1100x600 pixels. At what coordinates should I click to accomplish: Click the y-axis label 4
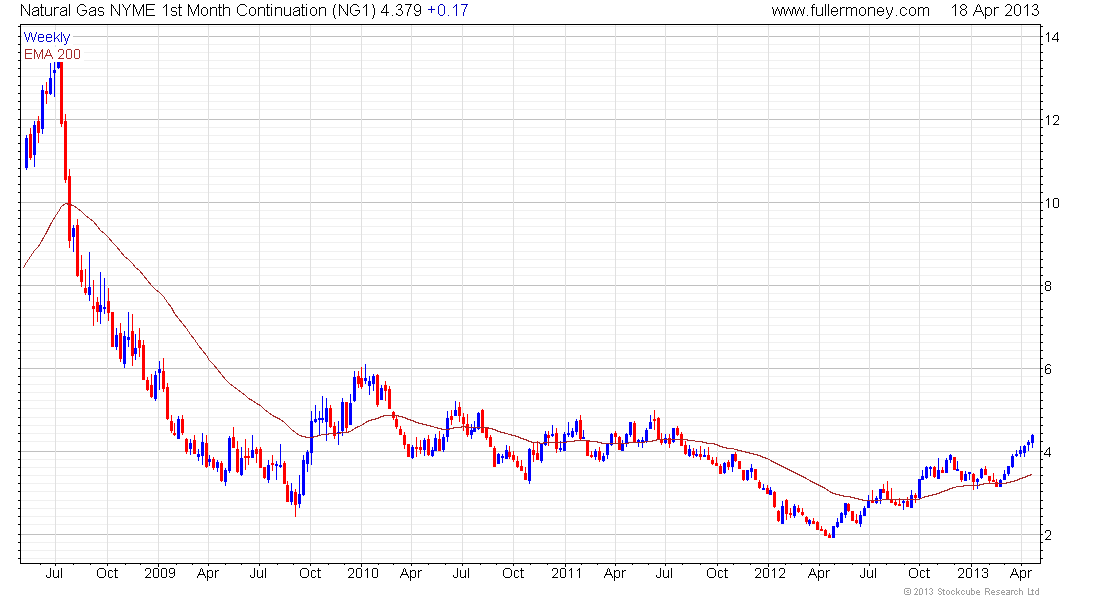point(1047,452)
